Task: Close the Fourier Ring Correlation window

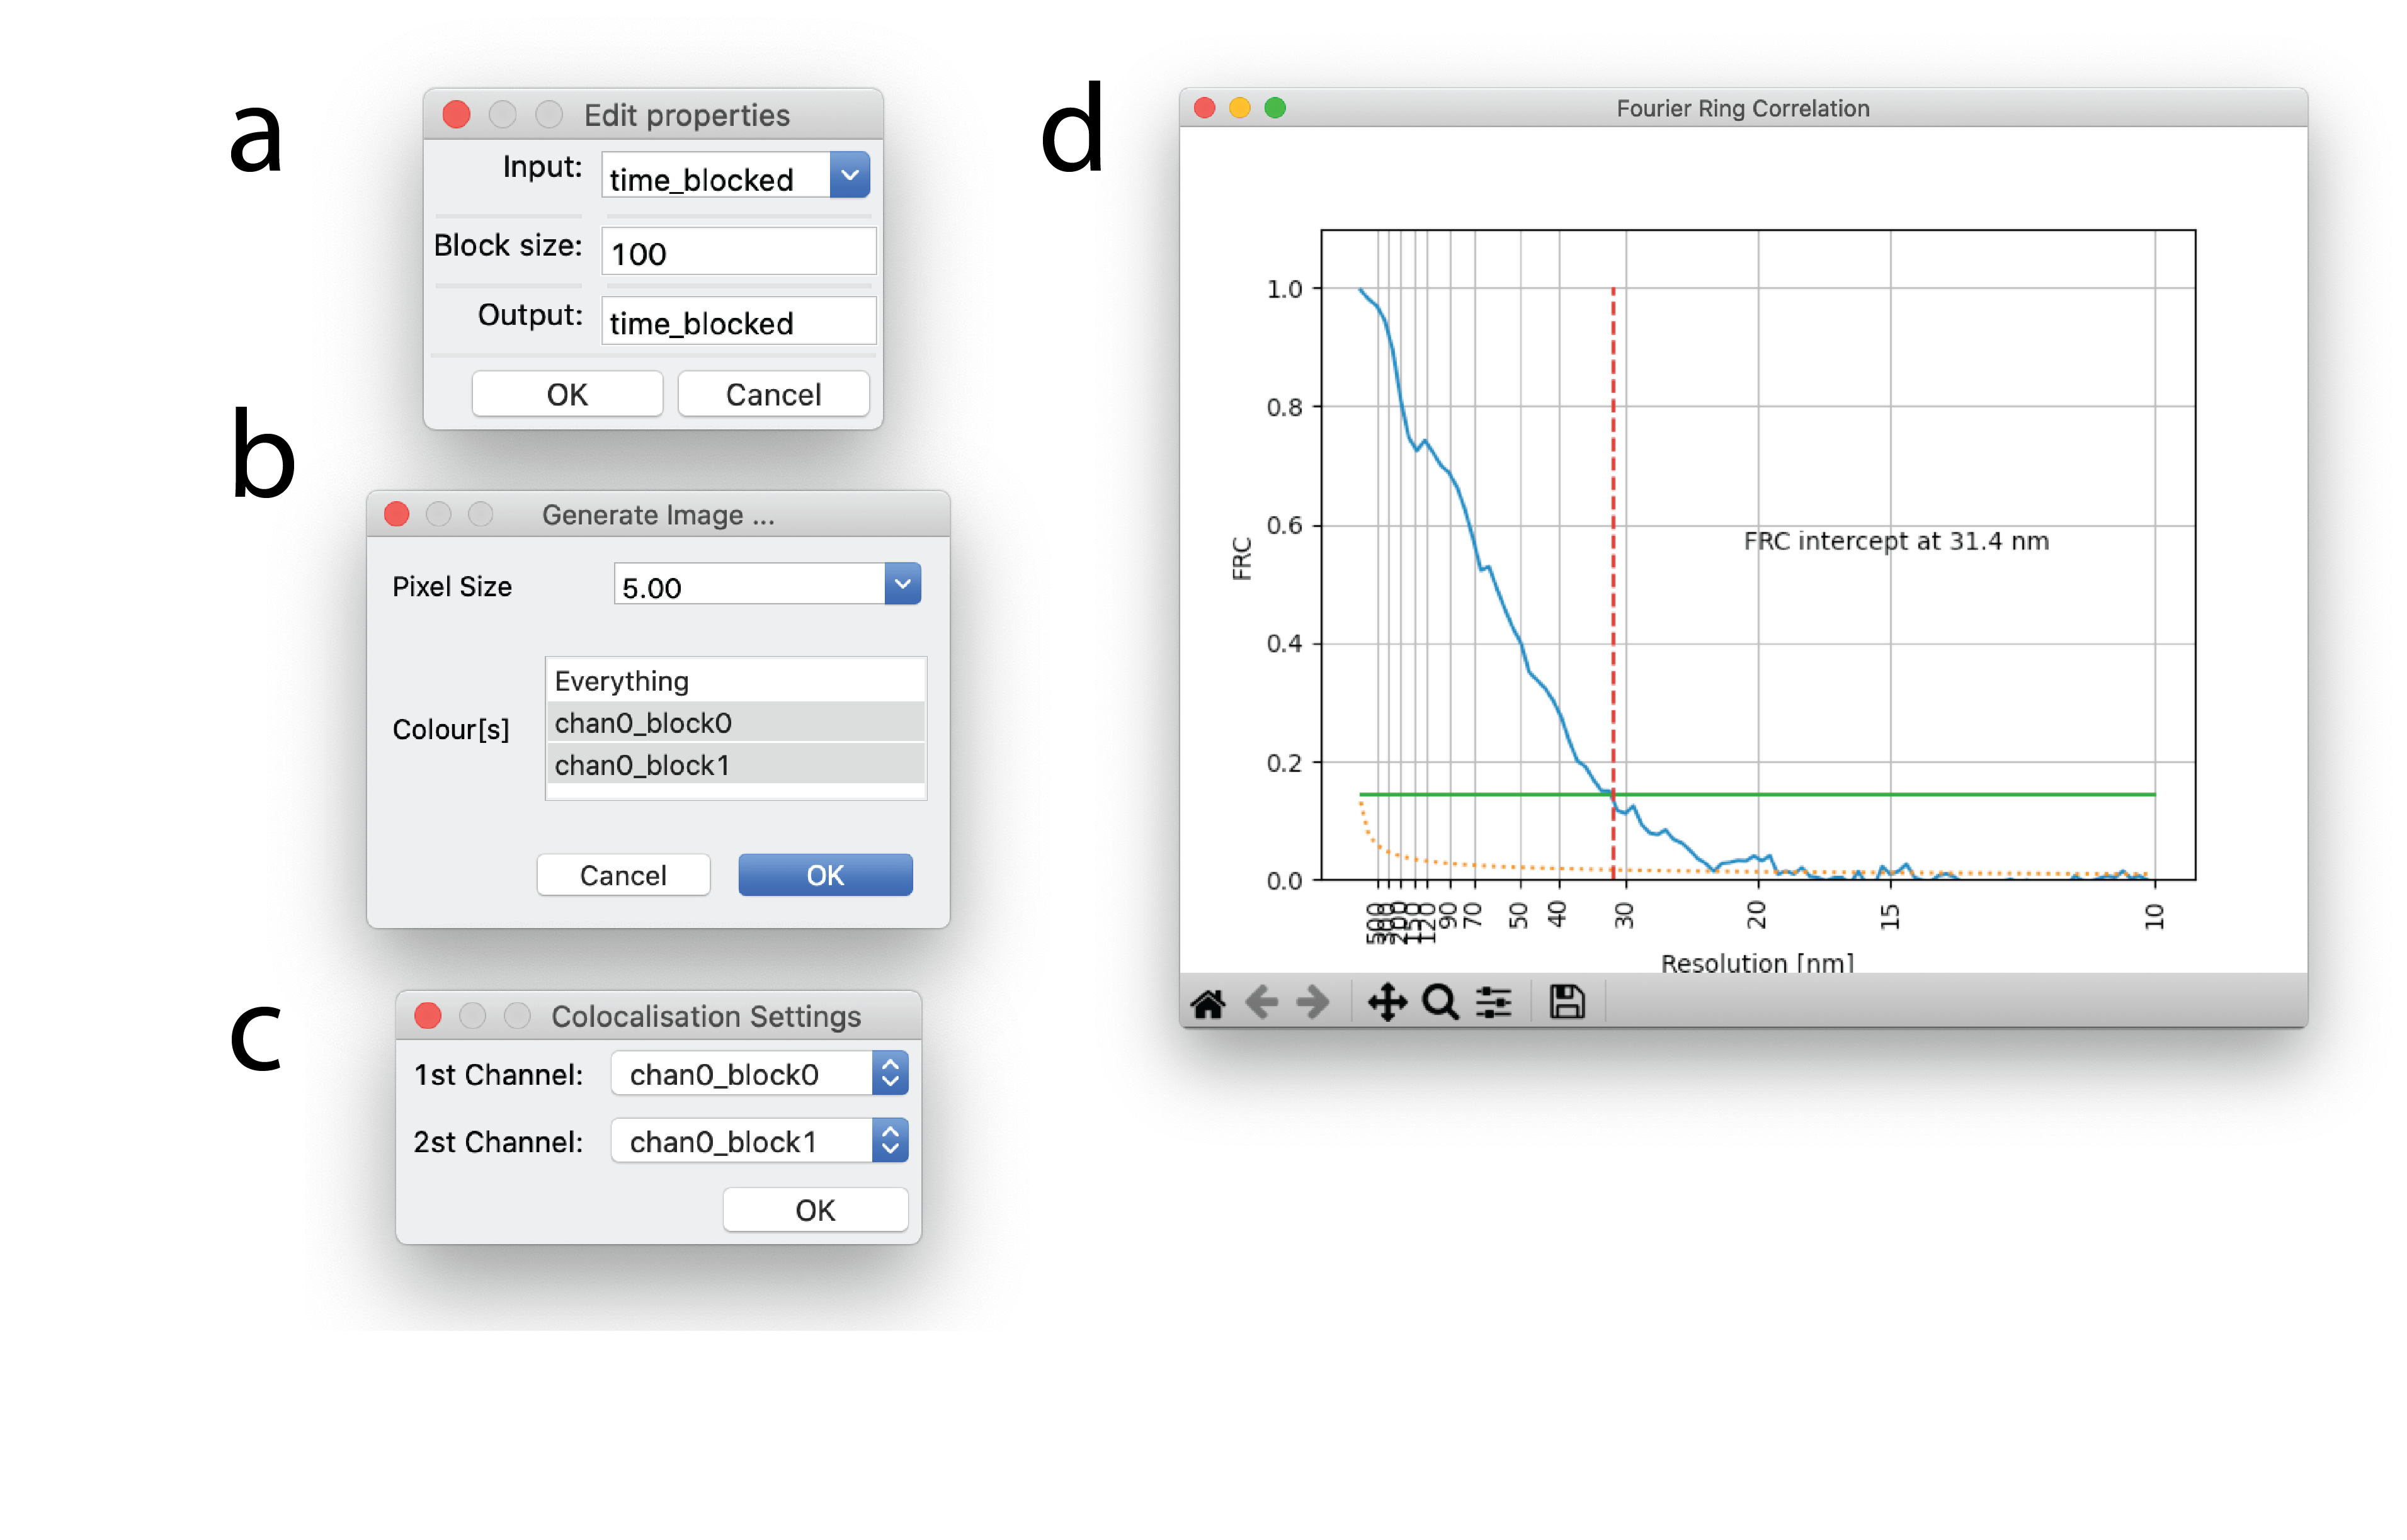Action: (x=1205, y=108)
